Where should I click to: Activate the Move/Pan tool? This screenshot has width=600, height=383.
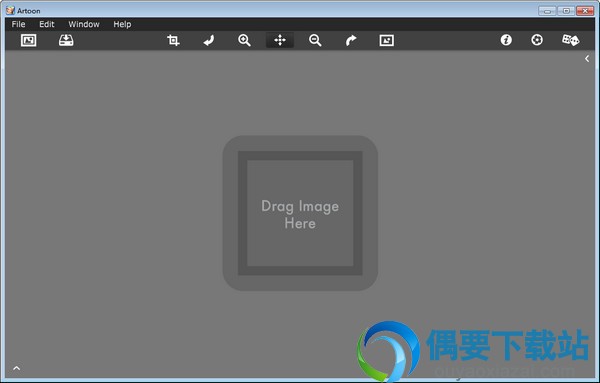point(280,40)
